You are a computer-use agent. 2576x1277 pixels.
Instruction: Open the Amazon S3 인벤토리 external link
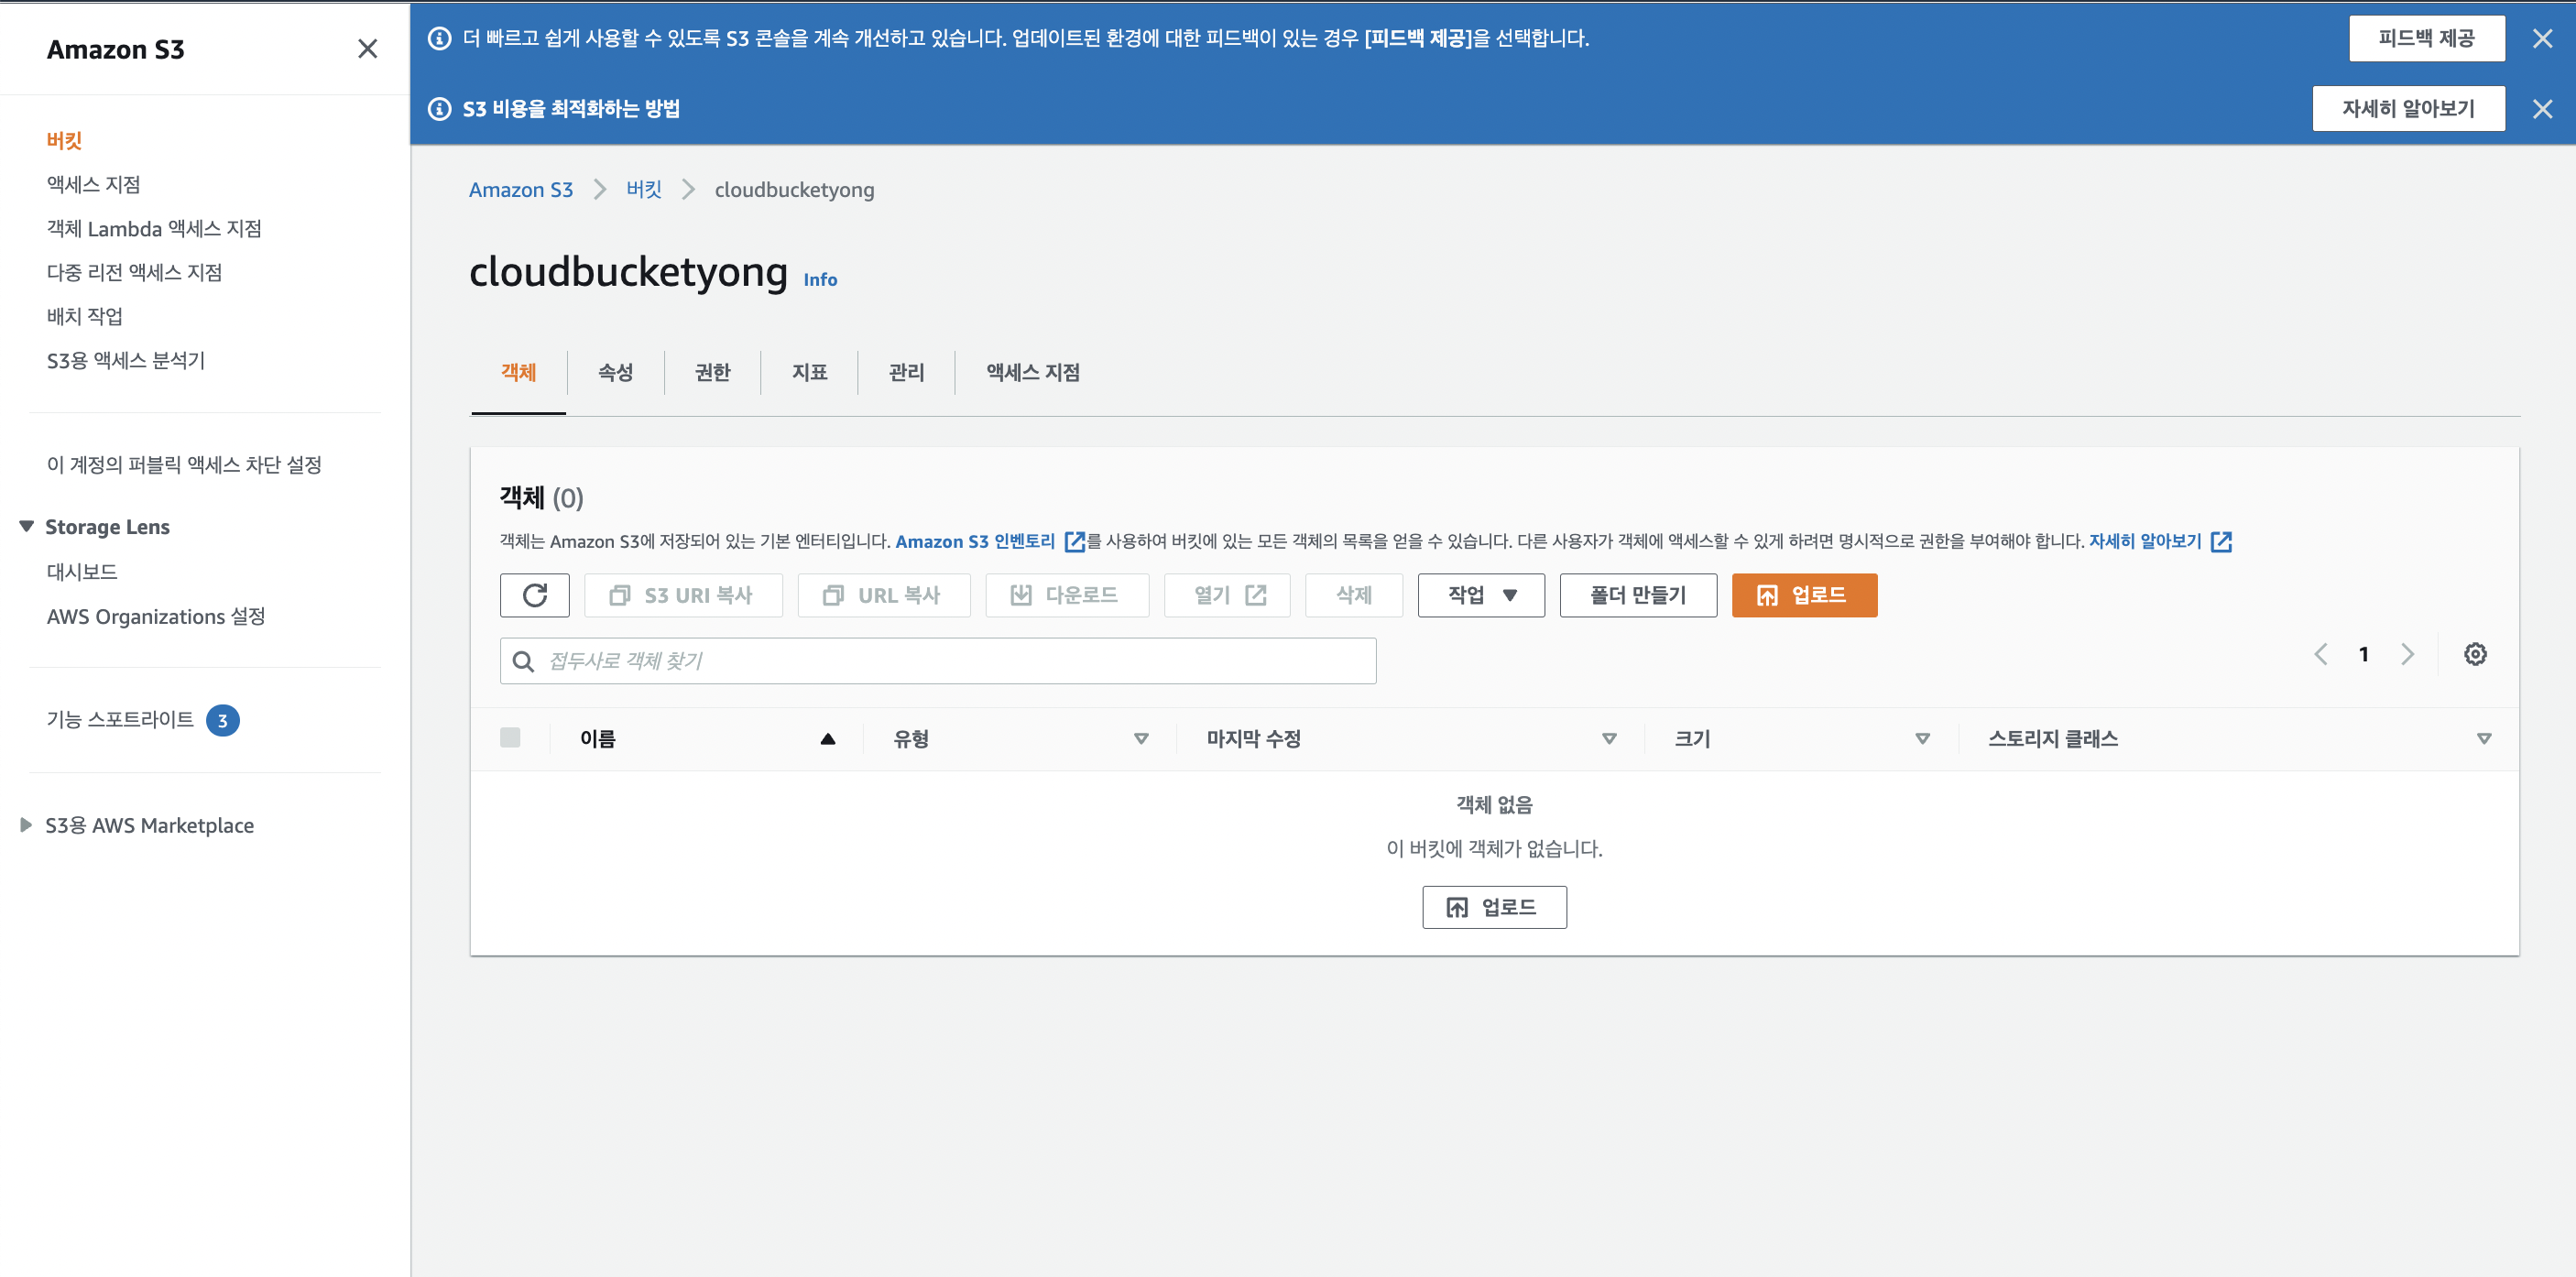point(975,541)
